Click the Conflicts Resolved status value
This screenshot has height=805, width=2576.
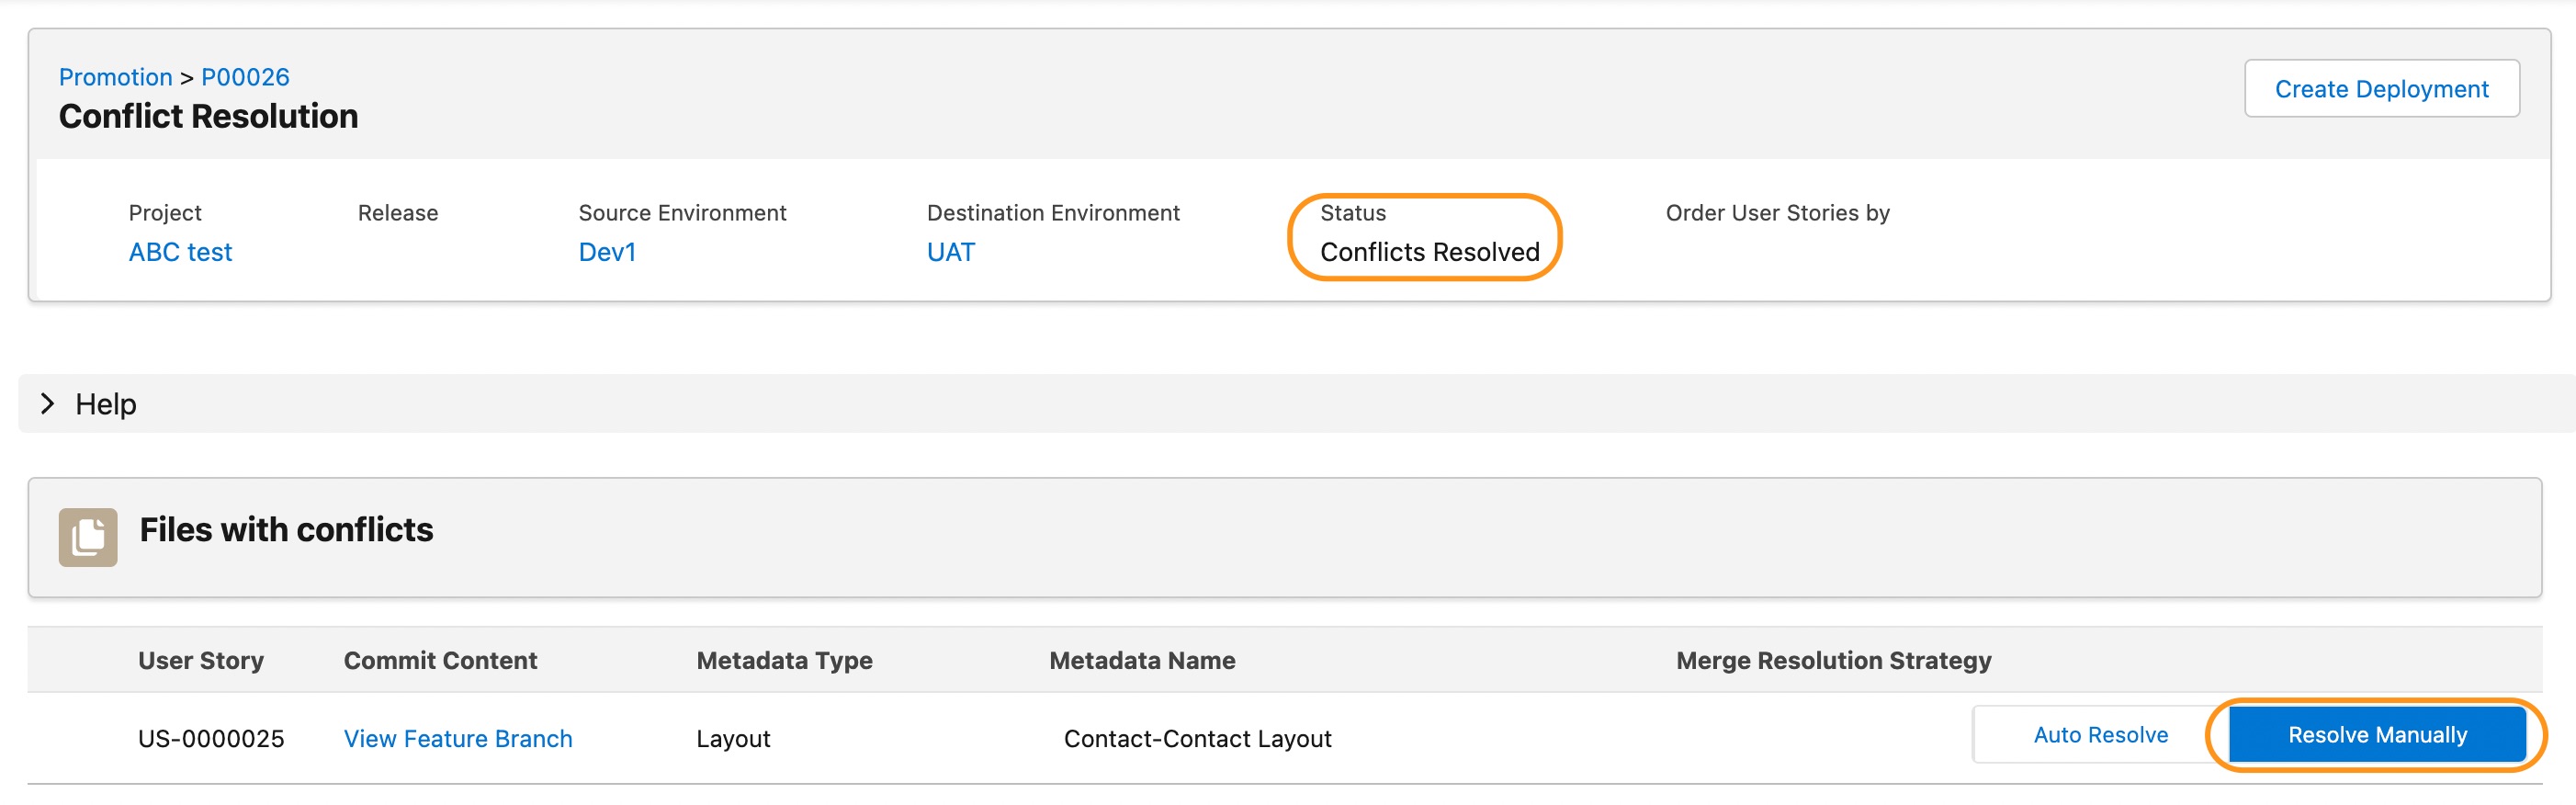click(x=1429, y=252)
